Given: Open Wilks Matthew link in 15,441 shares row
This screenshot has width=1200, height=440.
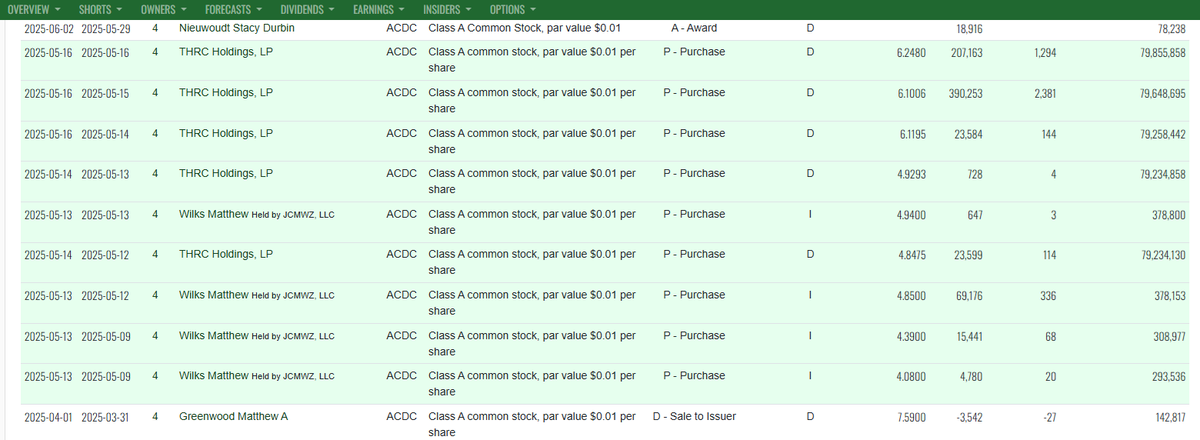Looking at the screenshot, I should tap(213, 335).
